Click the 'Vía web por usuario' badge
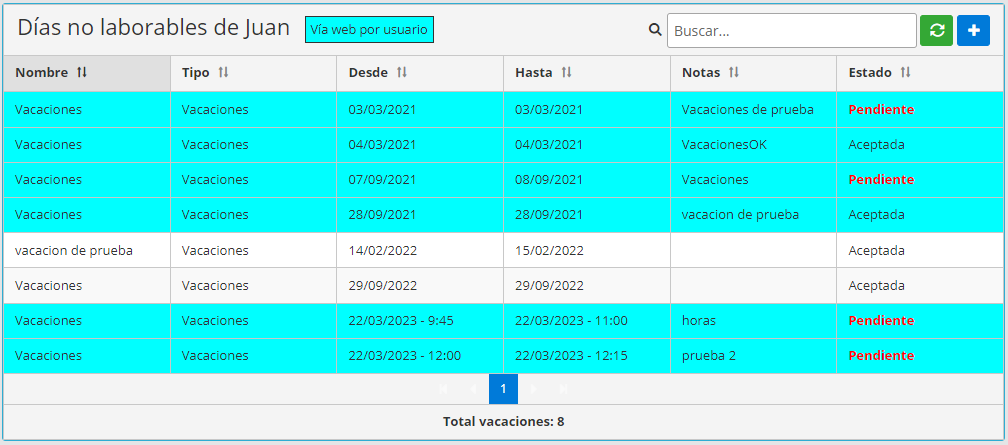 click(369, 30)
